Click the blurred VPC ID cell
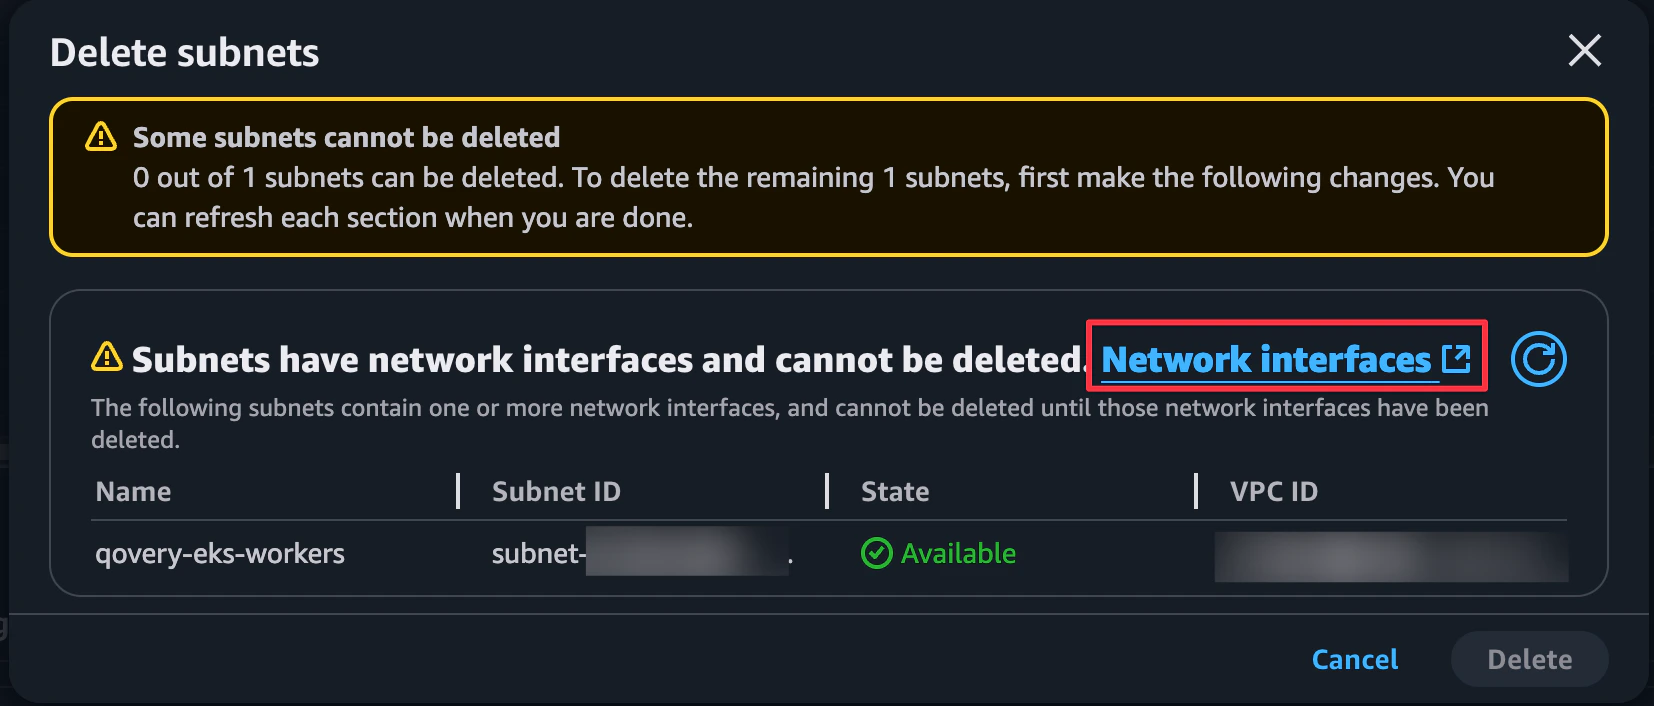The image size is (1654, 706). [x=1390, y=553]
